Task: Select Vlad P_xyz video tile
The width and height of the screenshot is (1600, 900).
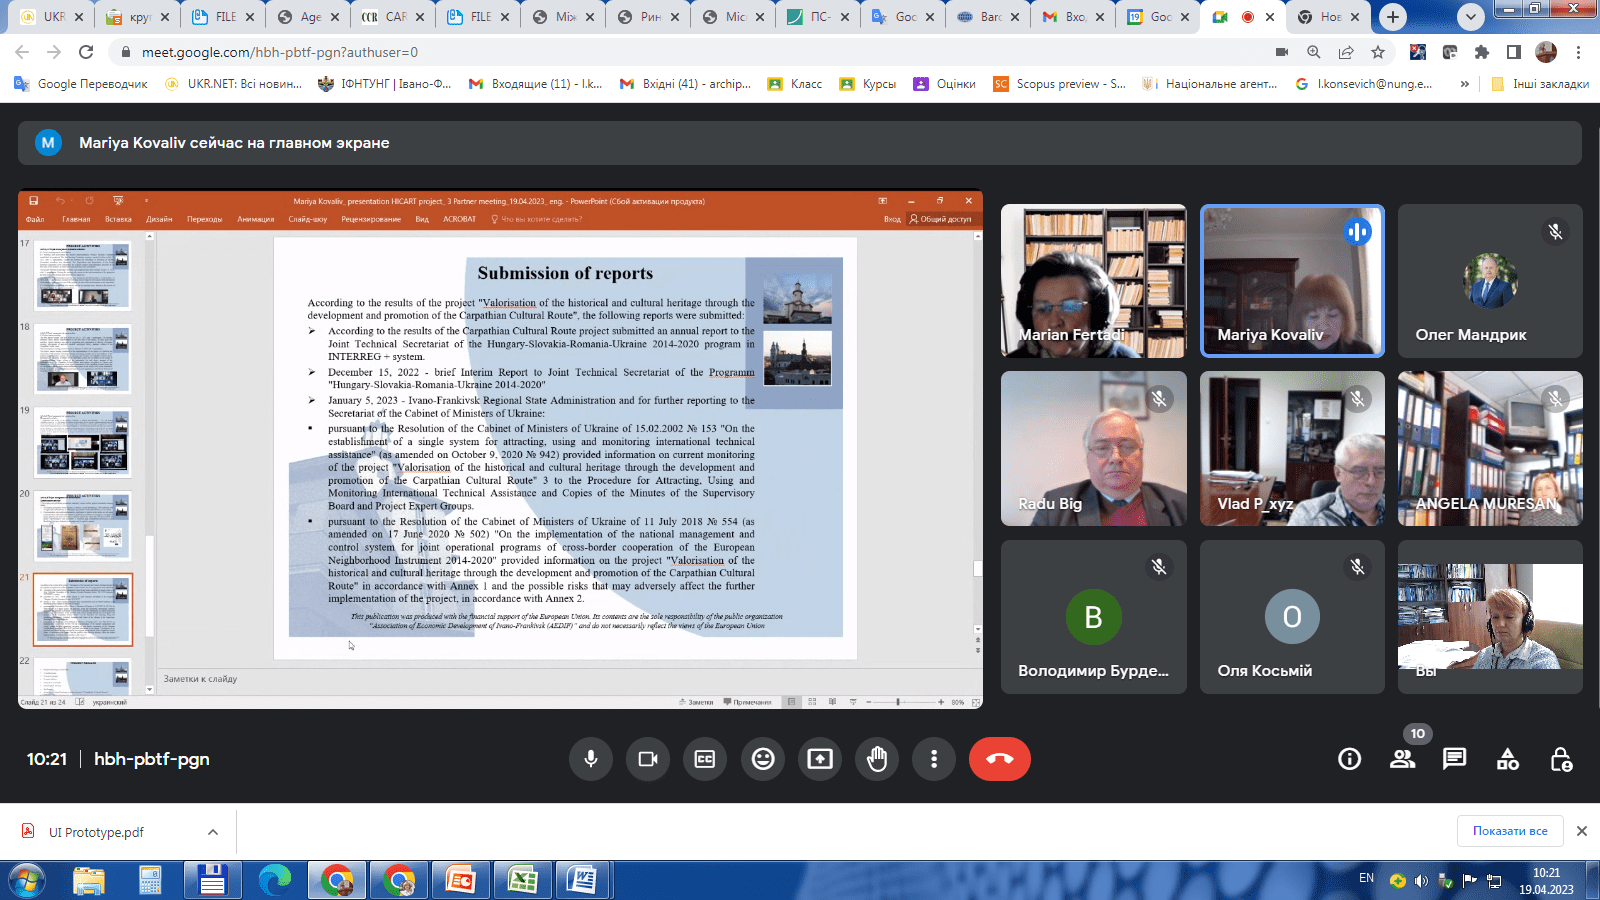Action: point(1292,449)
